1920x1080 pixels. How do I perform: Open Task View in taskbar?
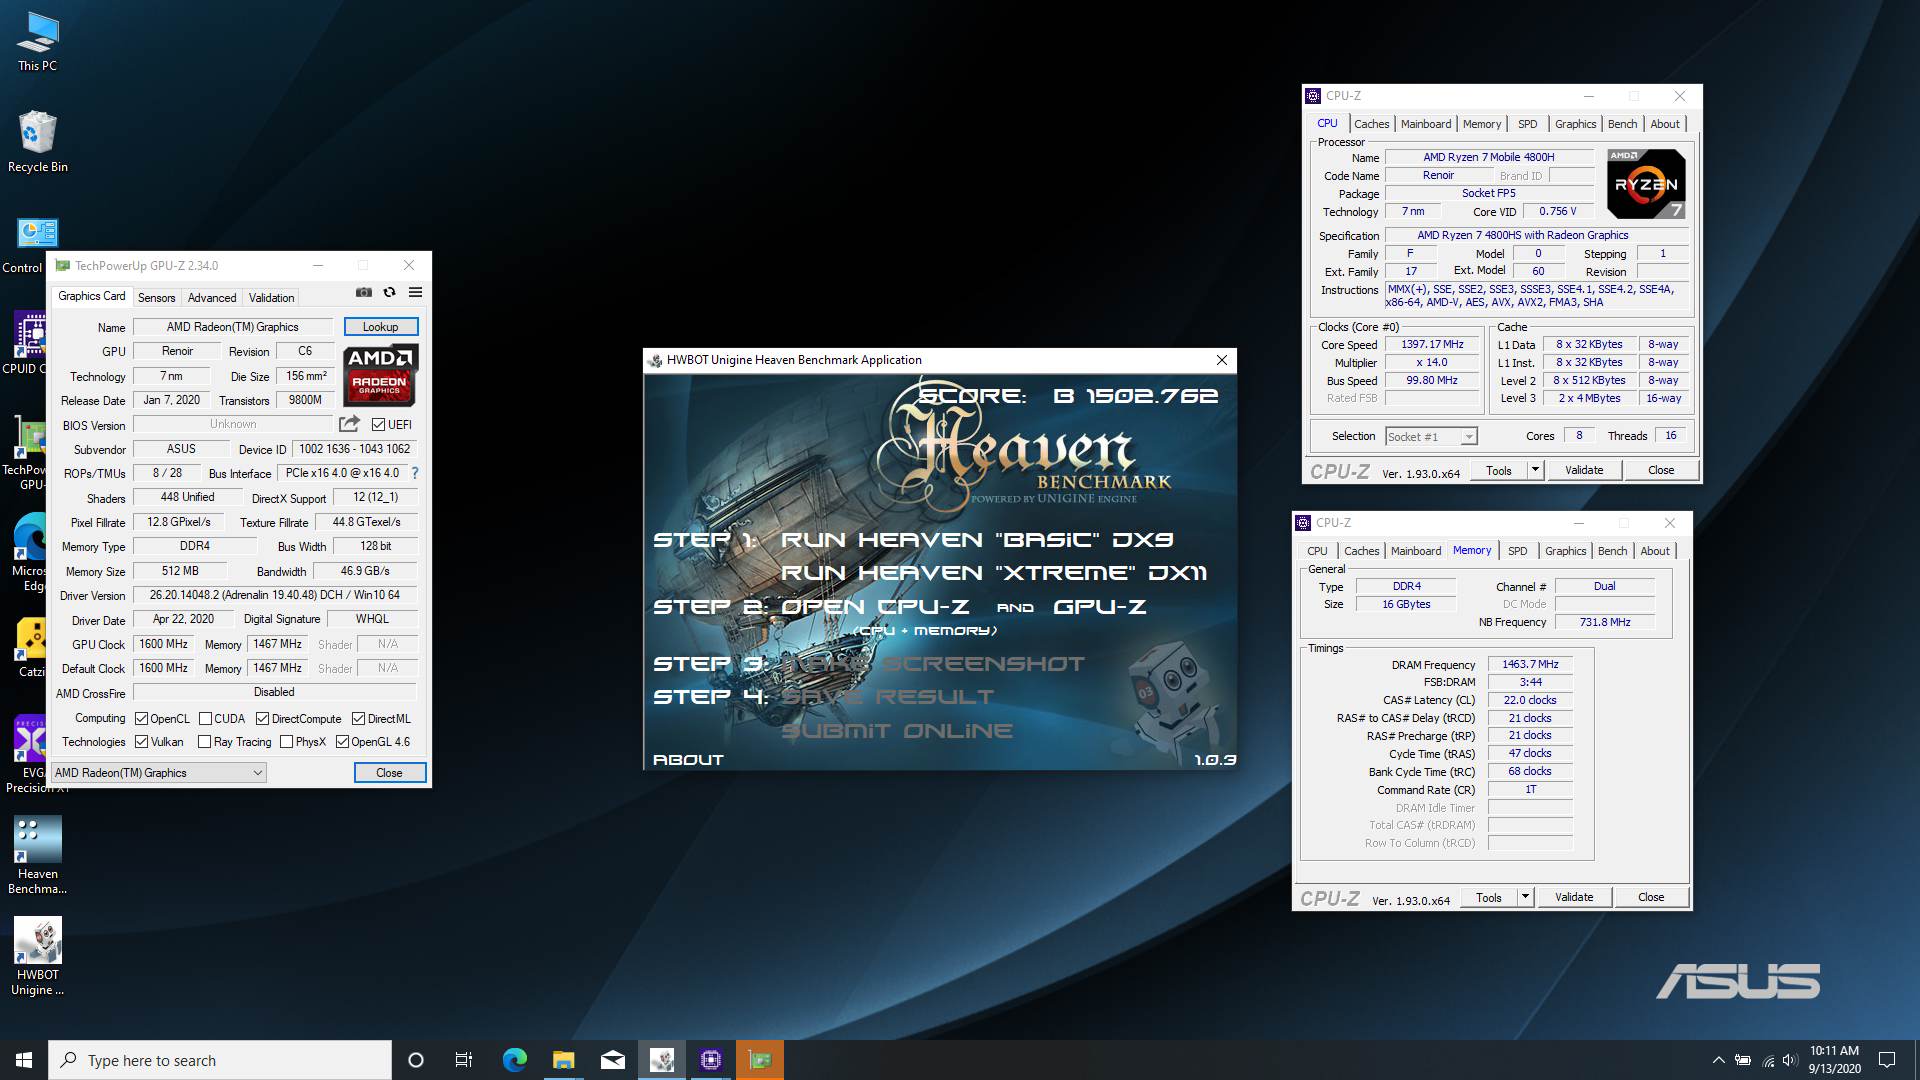(464, 1060)
